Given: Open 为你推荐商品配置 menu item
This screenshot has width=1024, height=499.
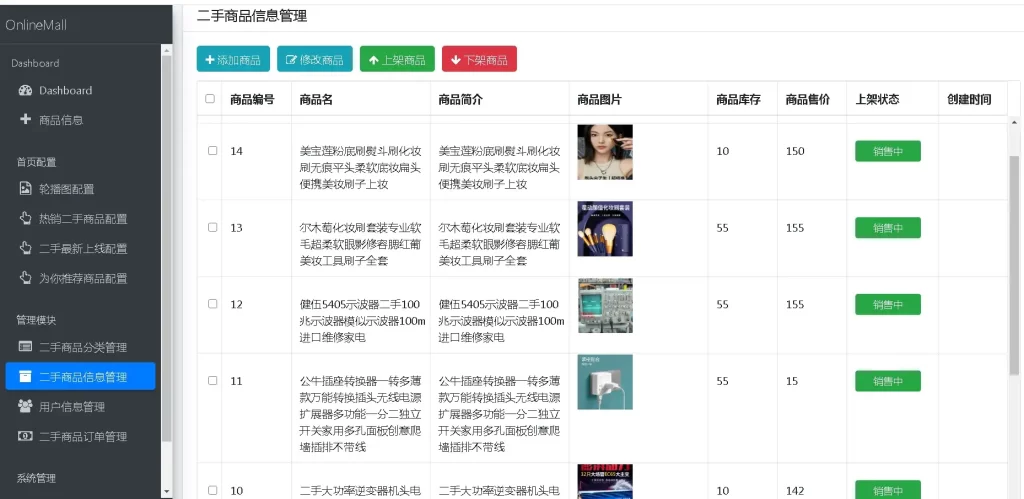Looking at the screenshot, I should point(80,278).
